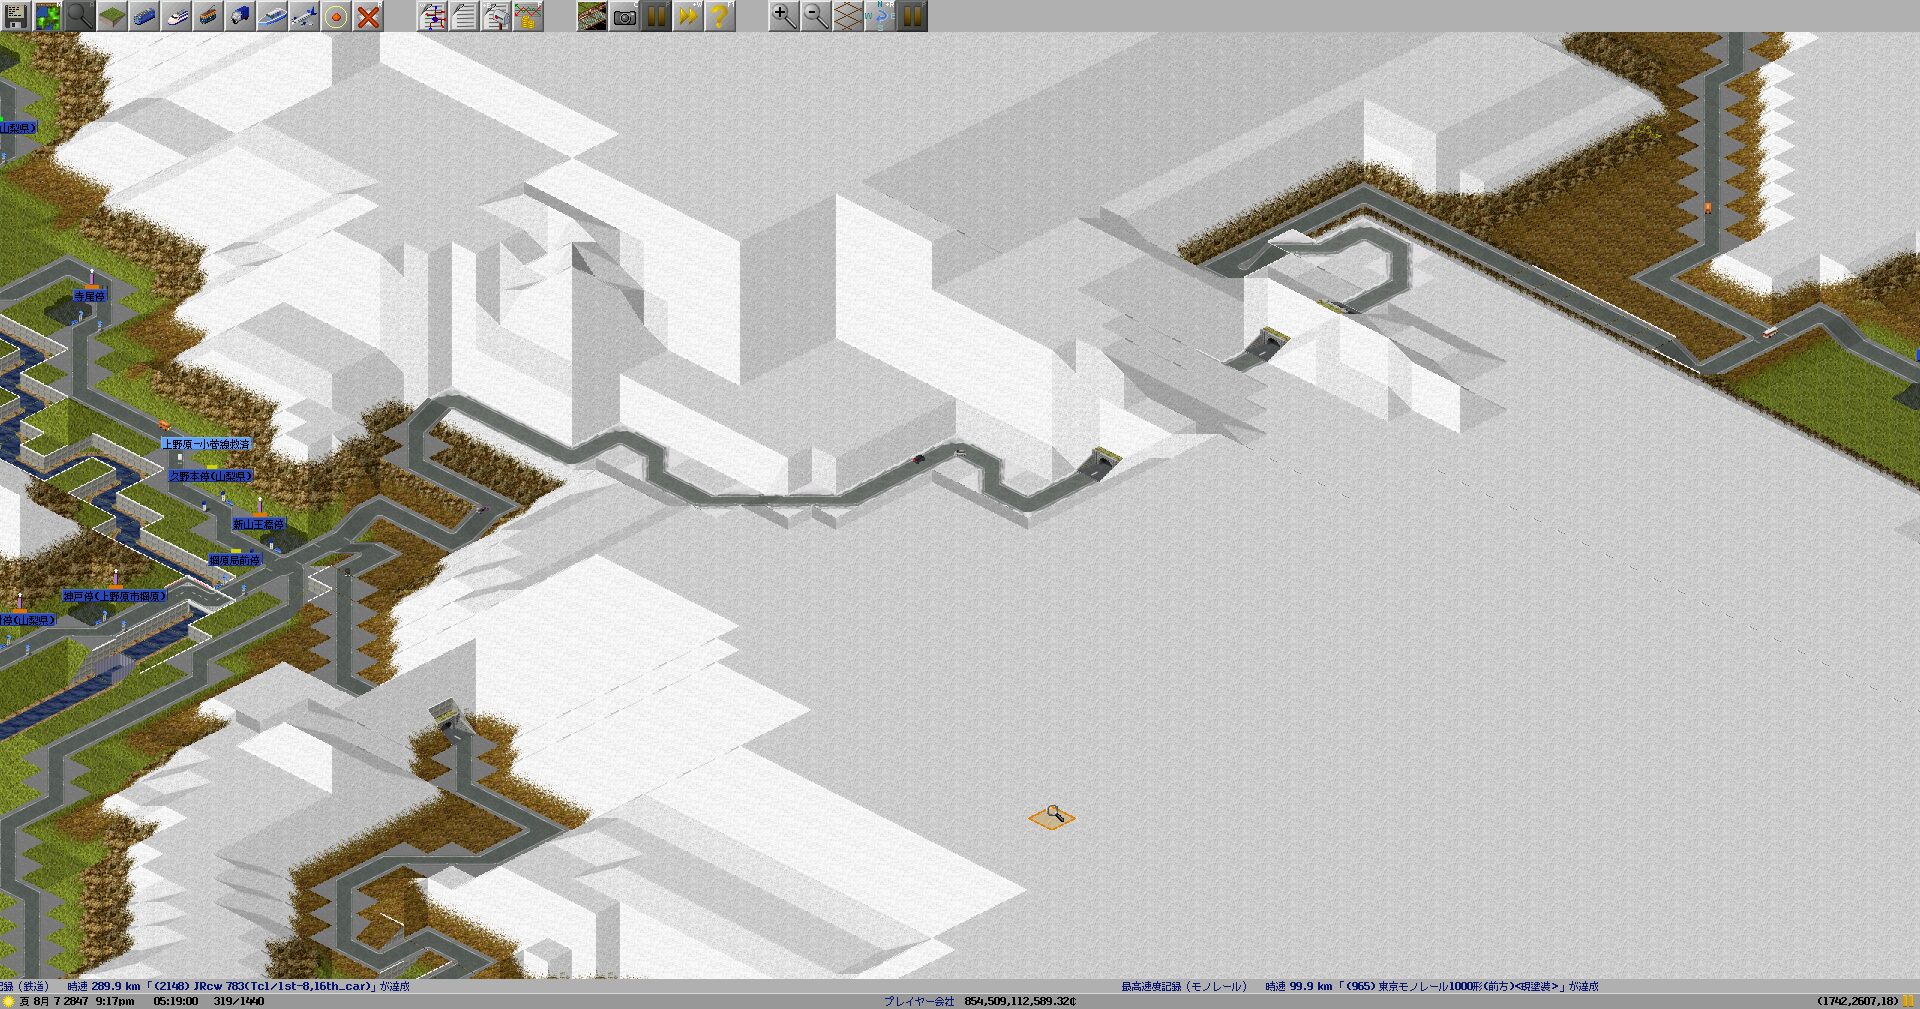
Task: Select the magnifier inspection tool
Action: pos(80,16)
